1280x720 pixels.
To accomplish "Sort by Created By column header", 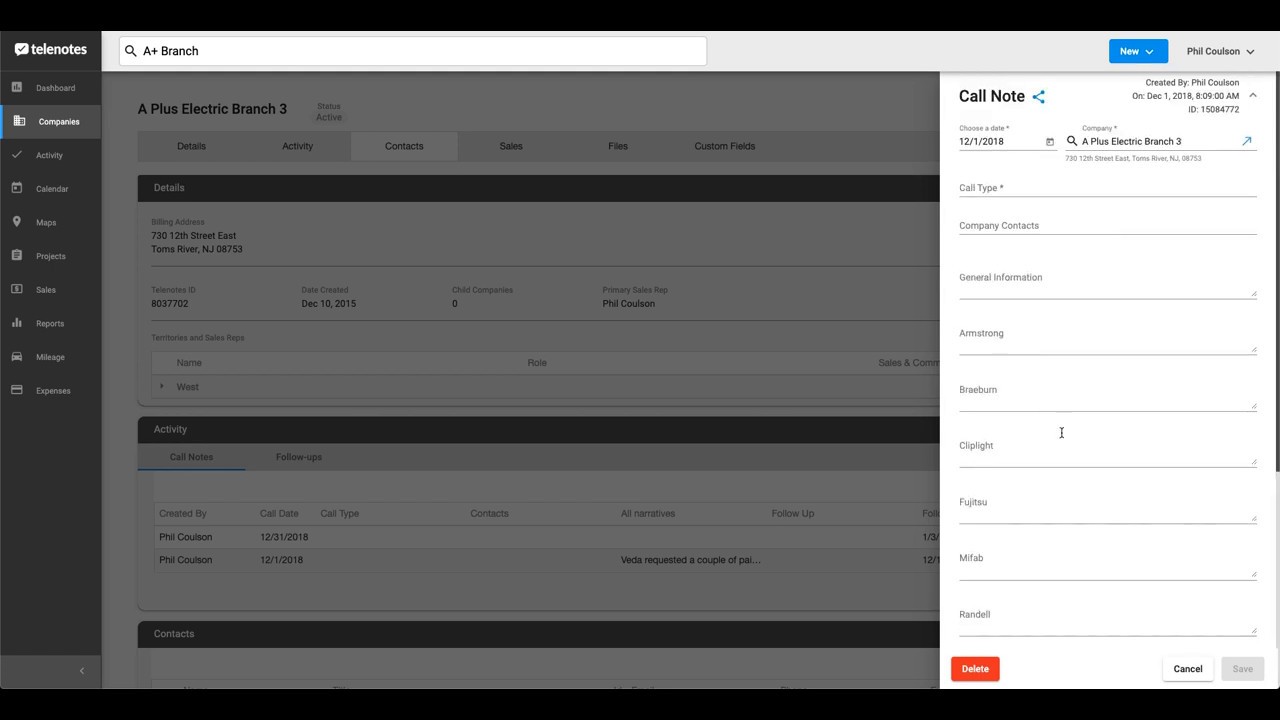I will coord(183,514).
